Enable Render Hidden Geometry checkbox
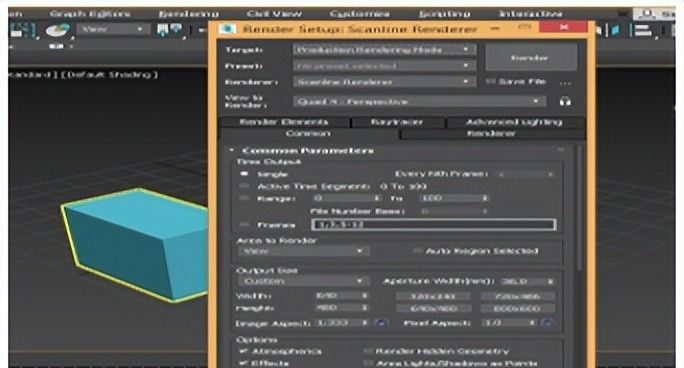The height and width of the screenshot is (368, 684). click(368, 351)
